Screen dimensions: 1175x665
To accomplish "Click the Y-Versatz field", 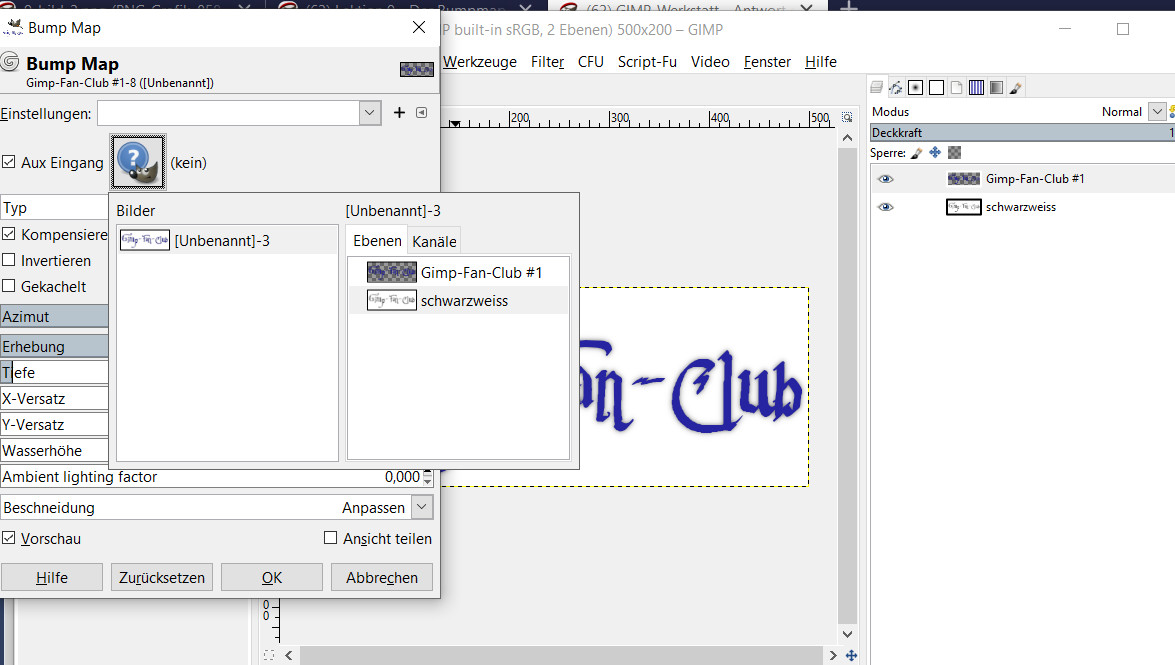I will click(x=55, y=424).
